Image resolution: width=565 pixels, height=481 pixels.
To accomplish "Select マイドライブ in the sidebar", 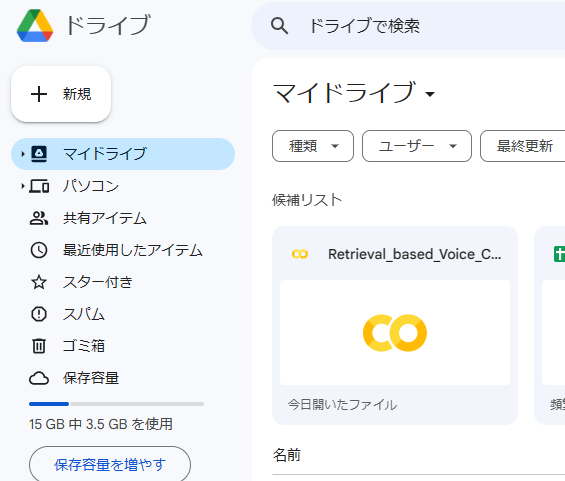I will [123, 154].
